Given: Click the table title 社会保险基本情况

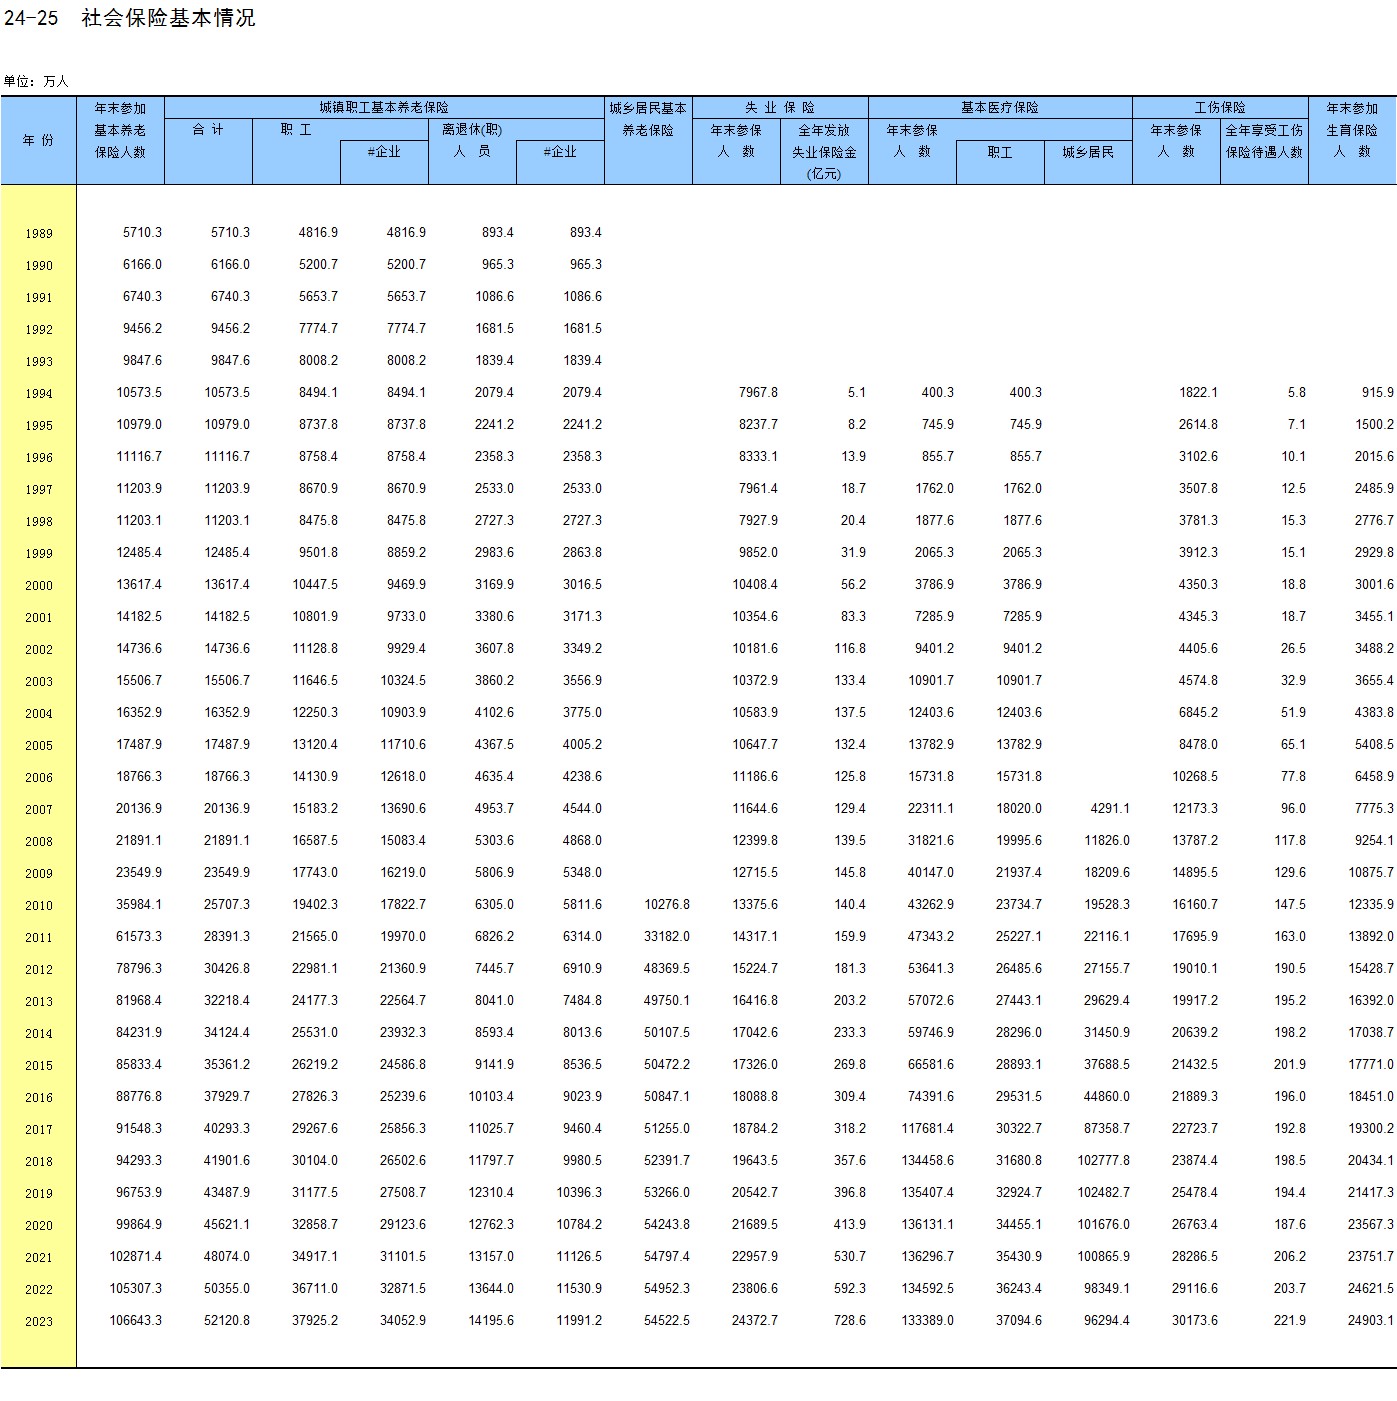Looking at the screenshot, I should click(x=168, y=18).
